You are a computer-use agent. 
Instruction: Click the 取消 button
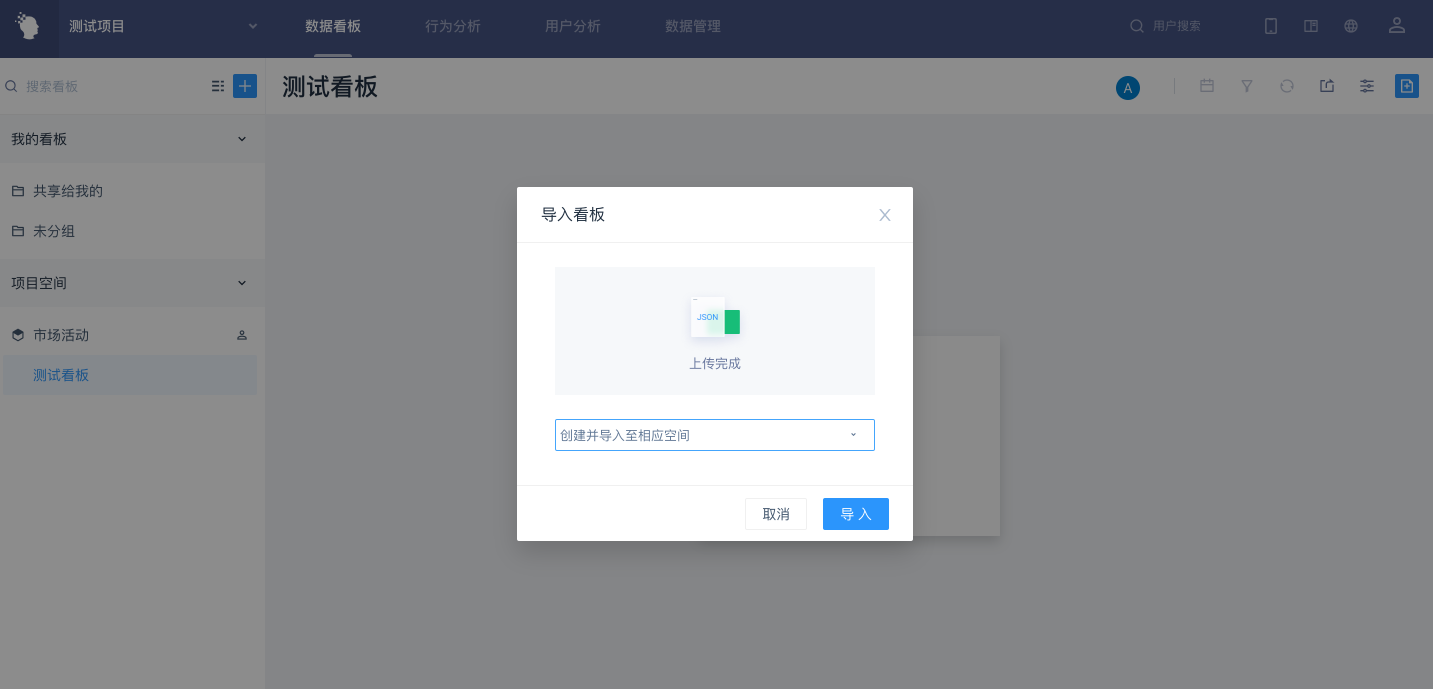pyautogui.click(x=776, y=514)
